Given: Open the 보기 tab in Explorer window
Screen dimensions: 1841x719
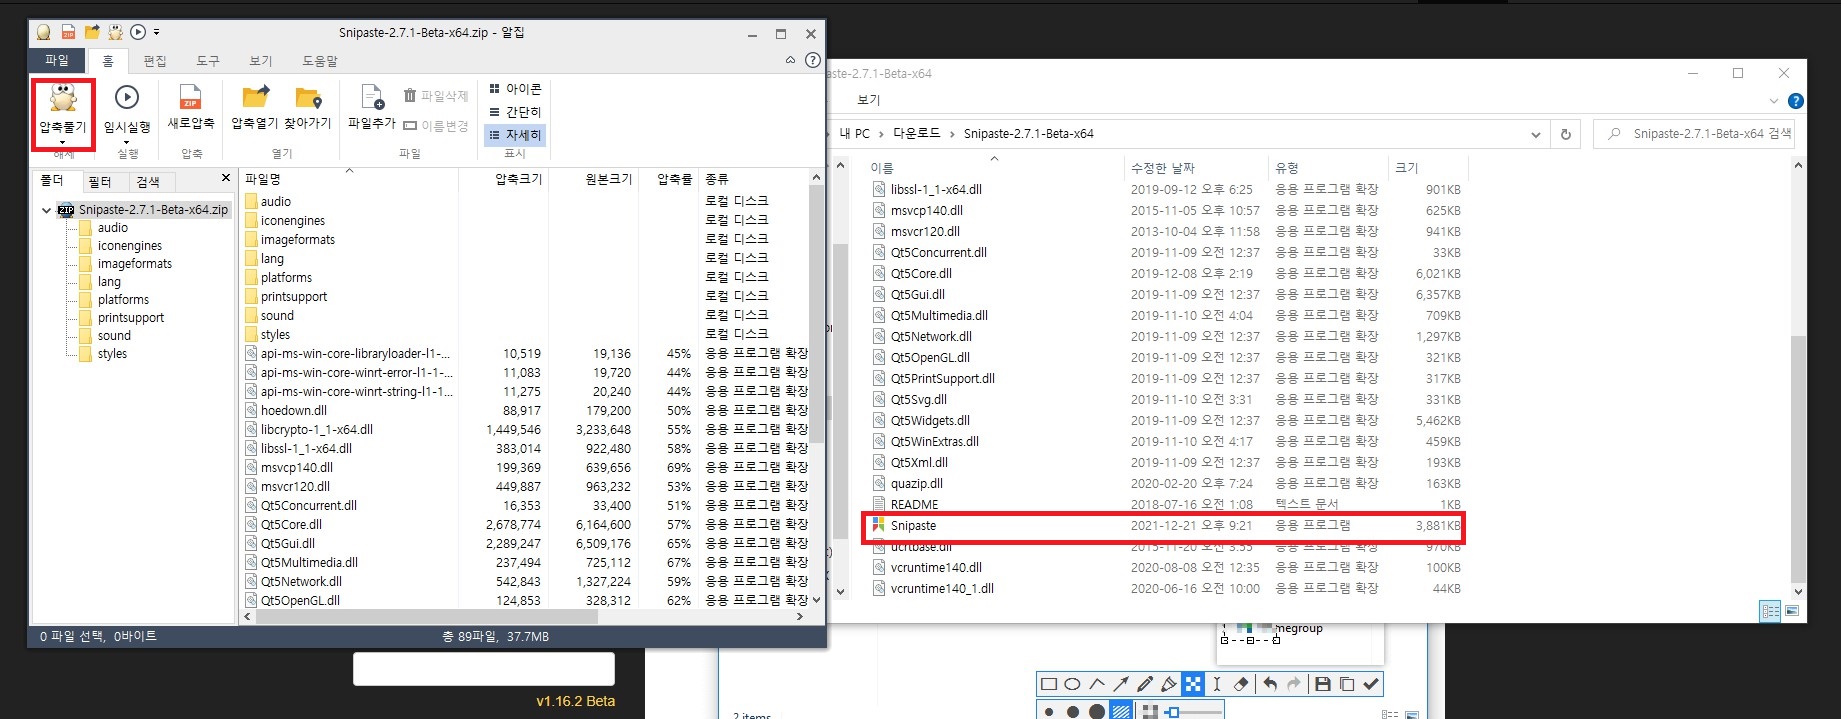Looking at the screenshot, I should [869, 100].
